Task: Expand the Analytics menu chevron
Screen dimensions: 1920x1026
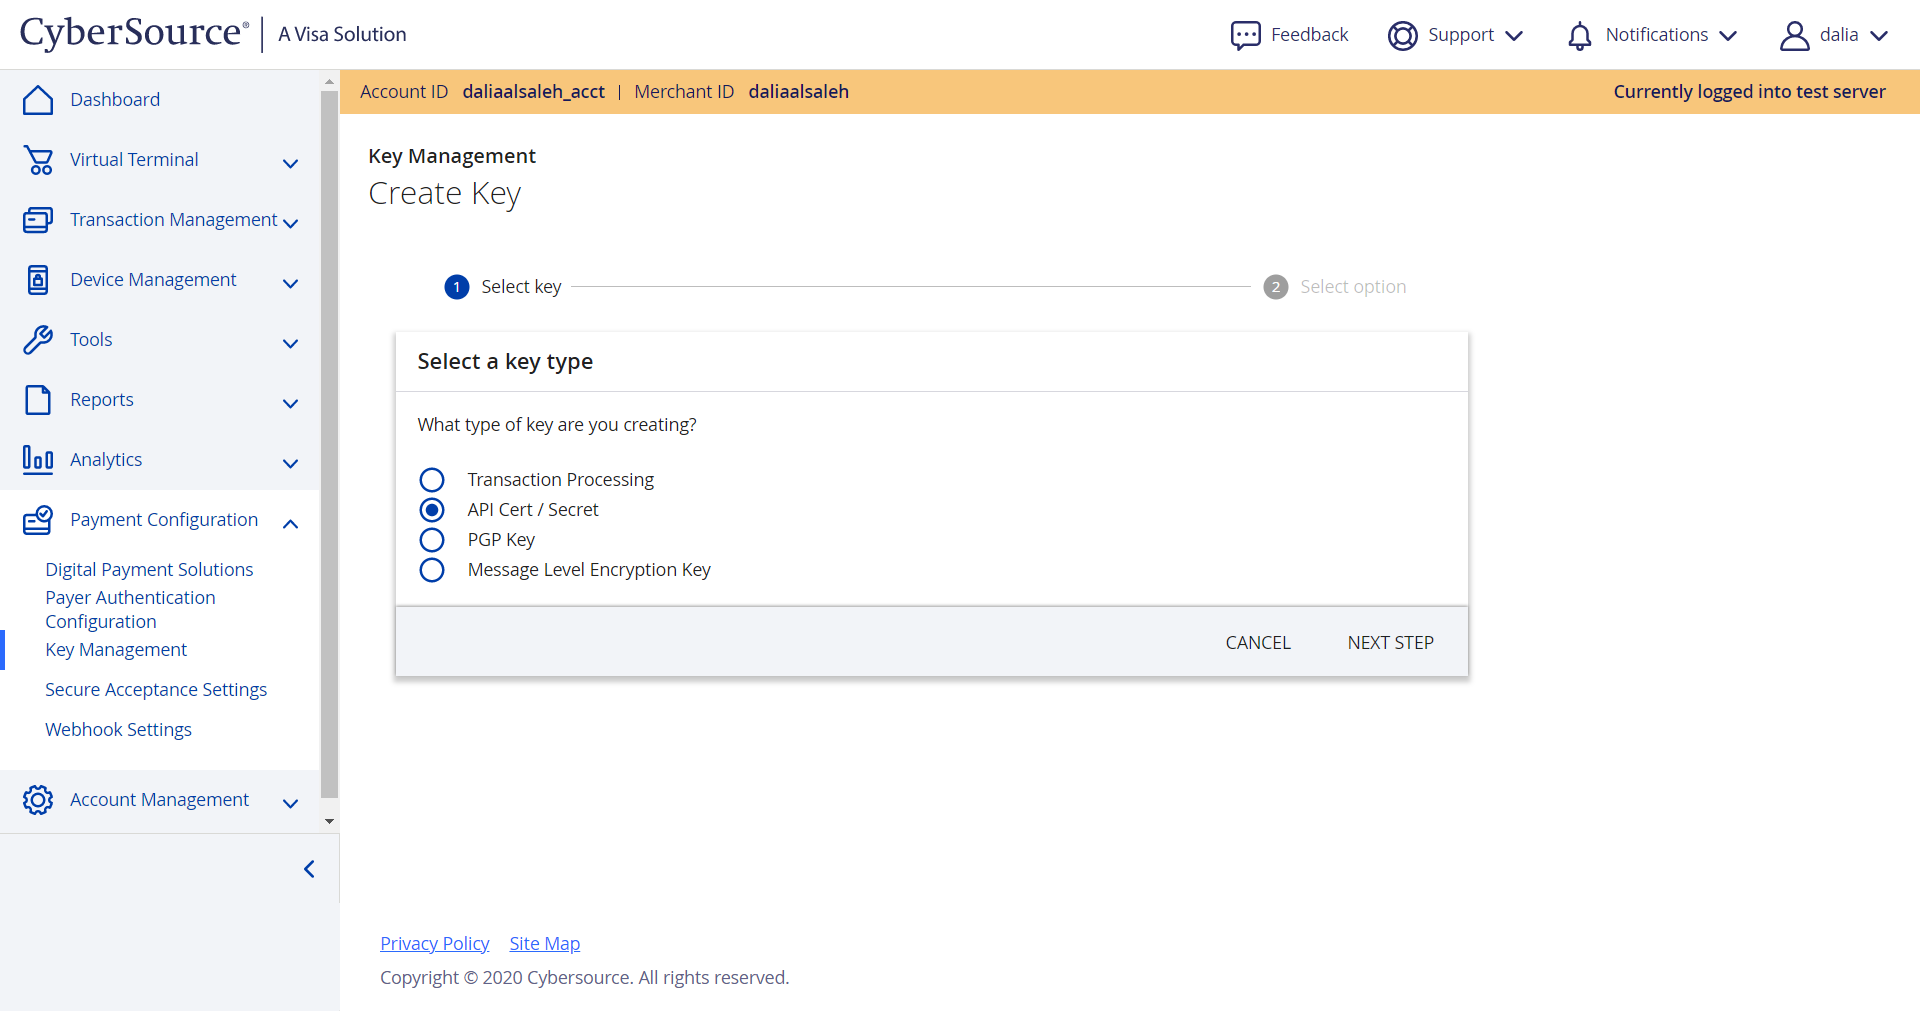Action: pos(291,463)
